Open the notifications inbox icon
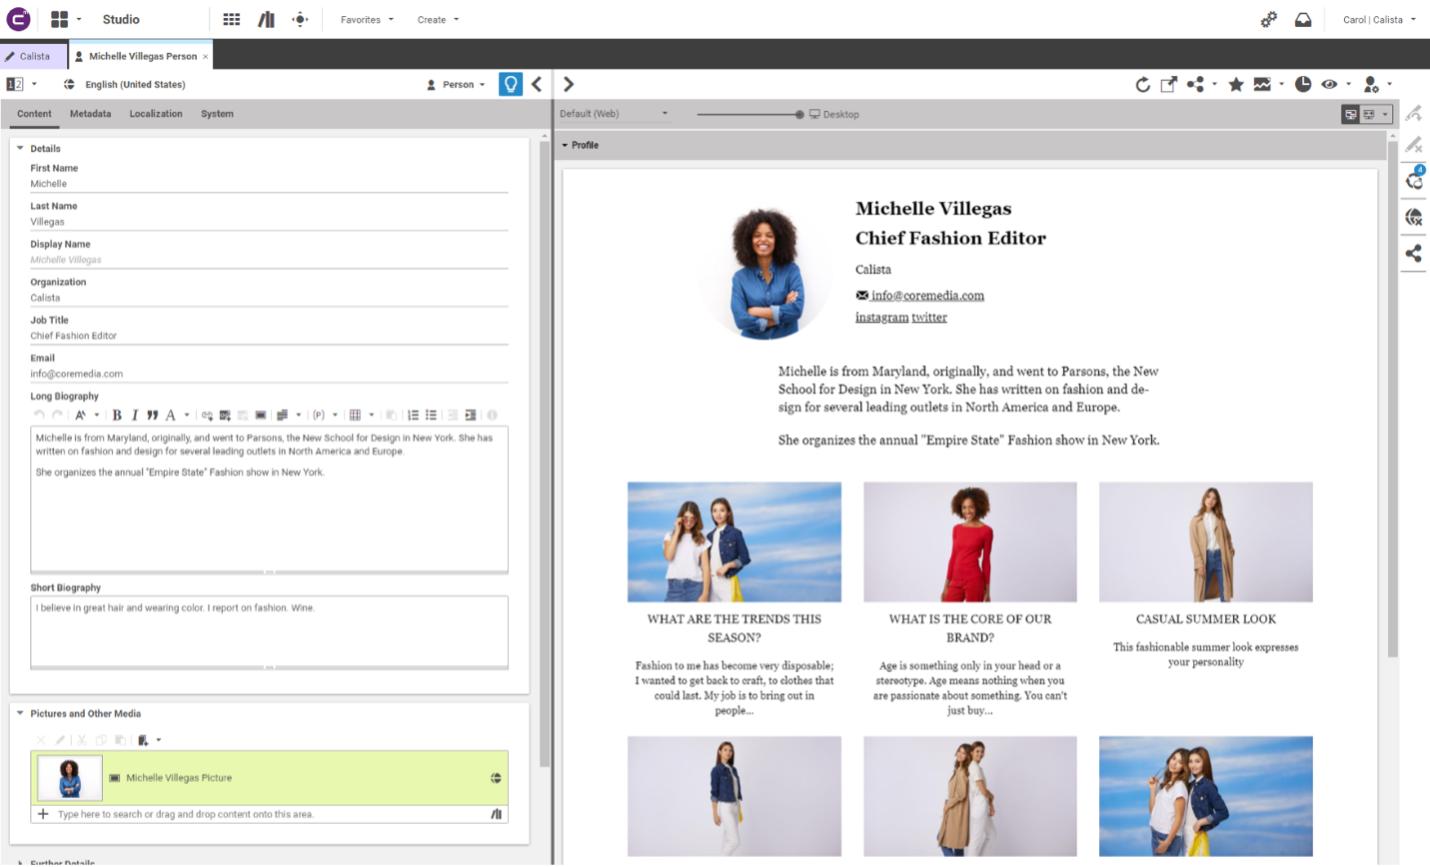Image resolution: width=1430 pixels, height=867 pixels. (x=1303, y=19)
